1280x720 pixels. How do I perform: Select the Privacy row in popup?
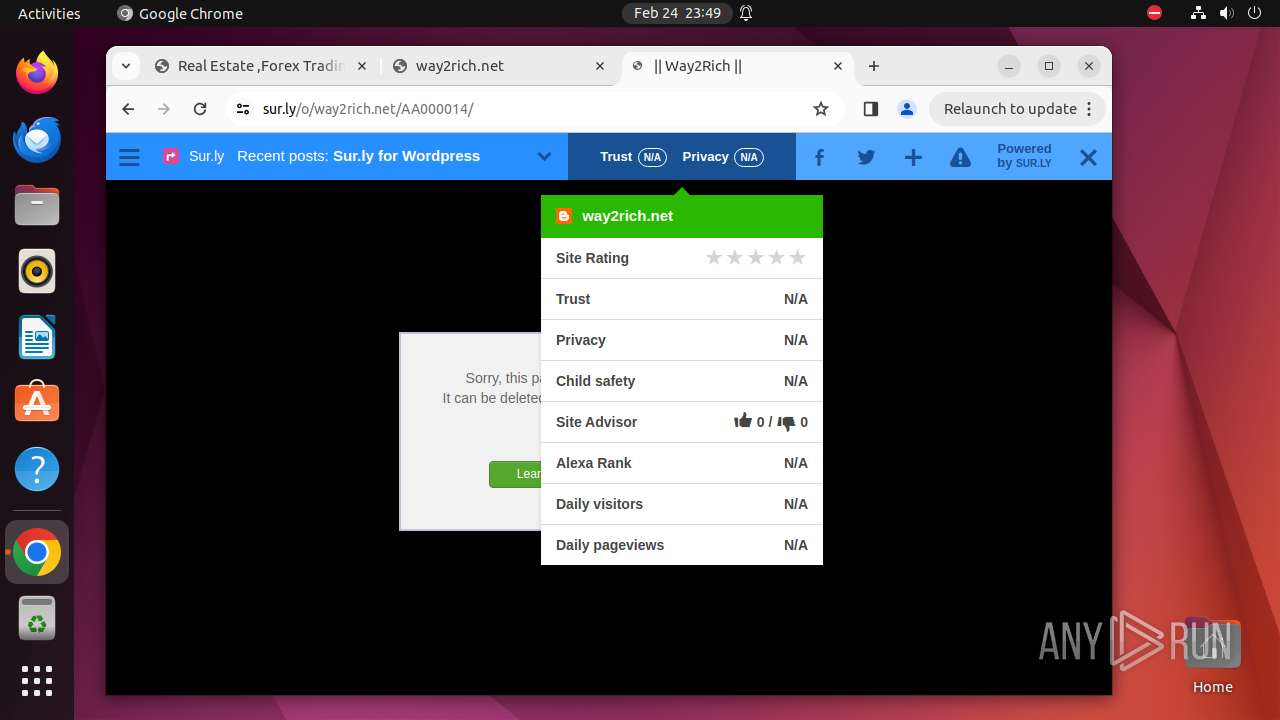coord(682,340)
